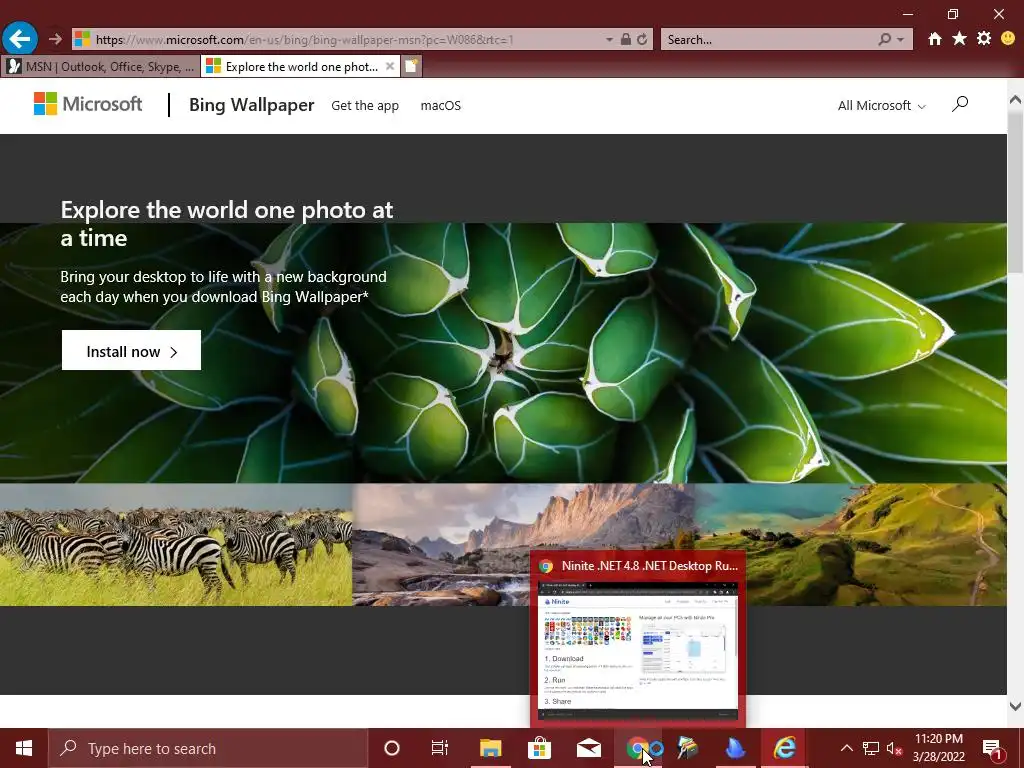Close the Explore the world tab
This screenshot has height=768, width=1024.
tap(390, 66)
